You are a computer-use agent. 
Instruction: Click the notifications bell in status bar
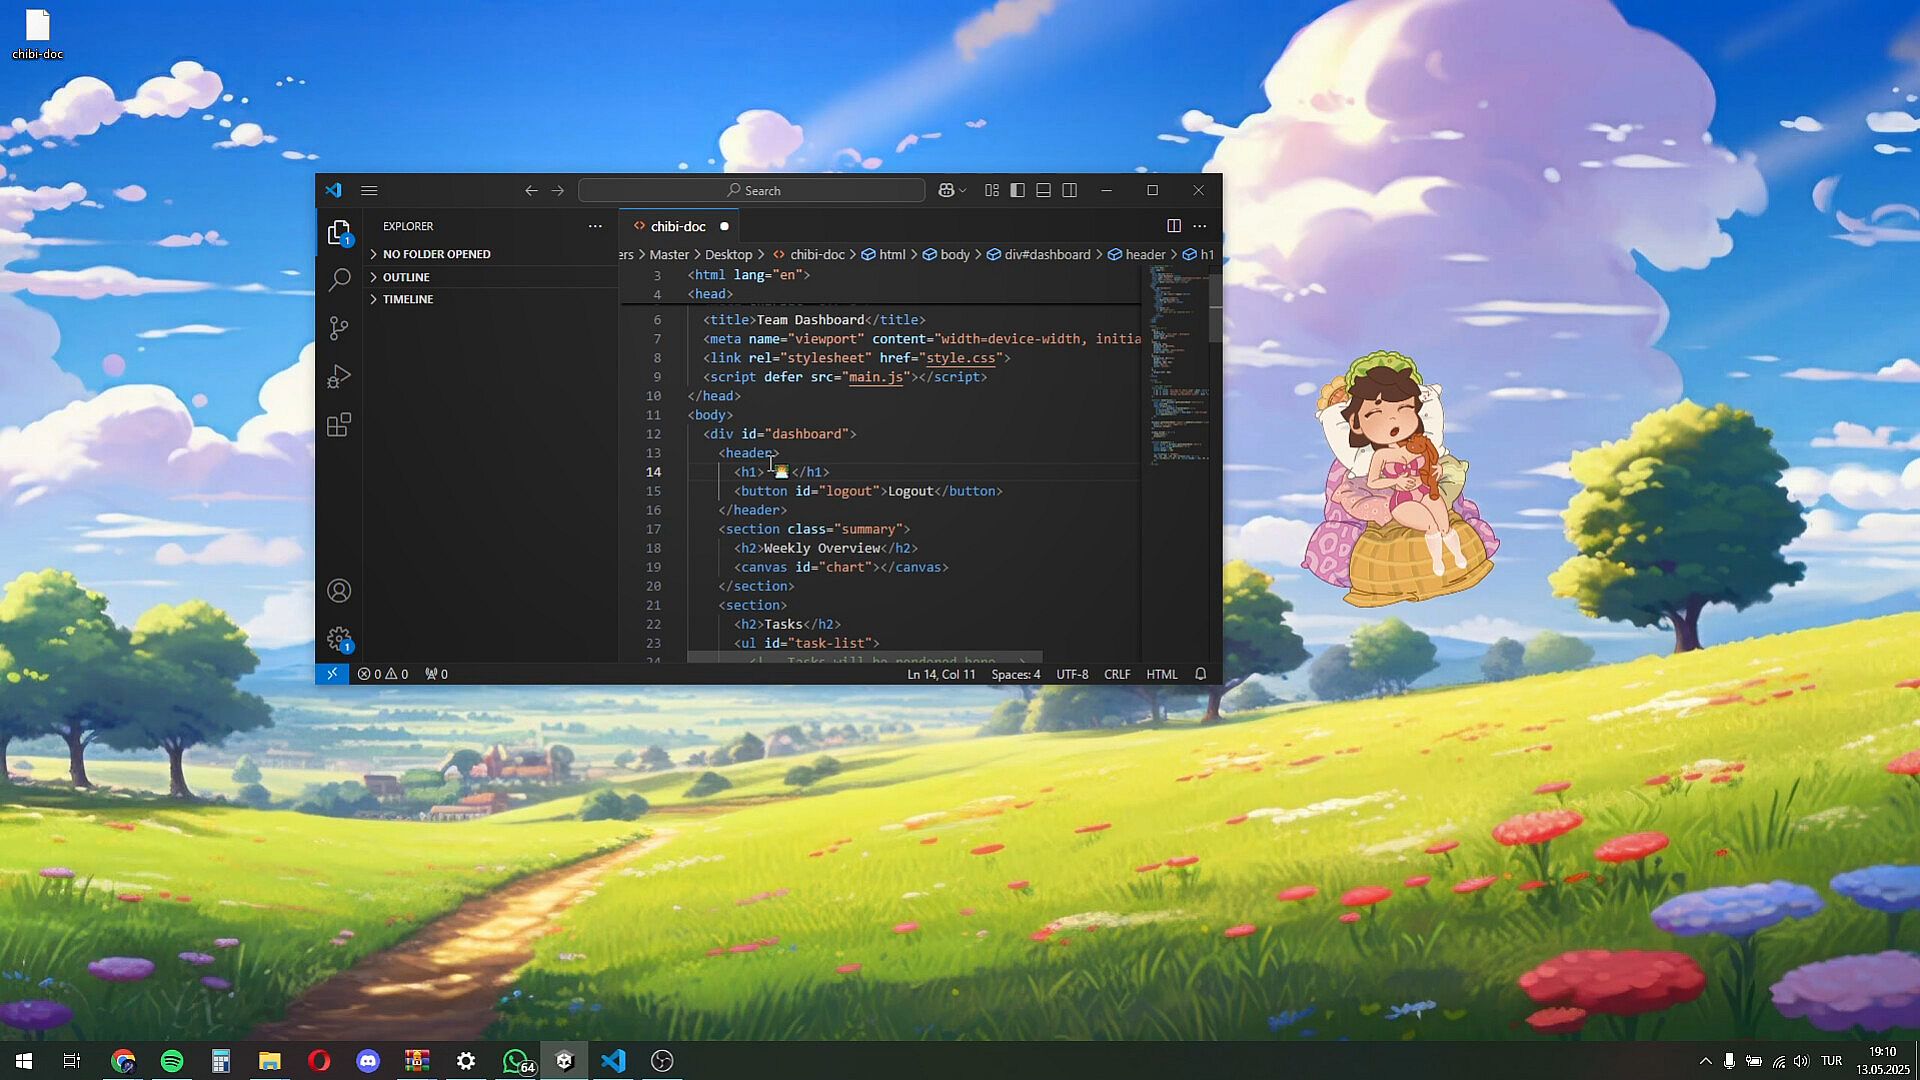(1201, 674)
